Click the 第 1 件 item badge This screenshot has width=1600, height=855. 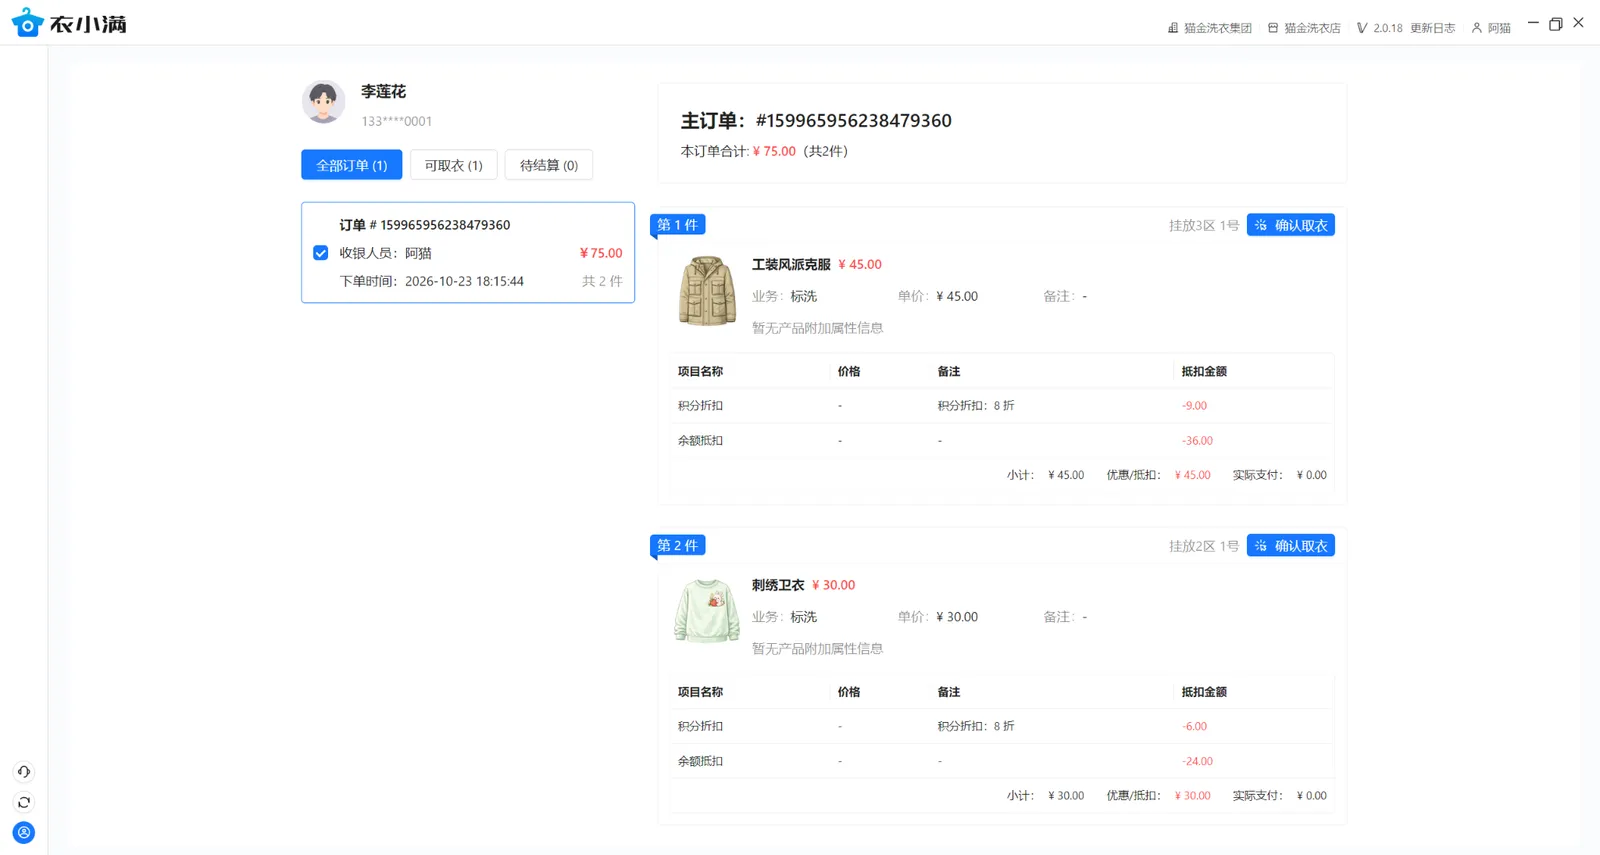678,225
